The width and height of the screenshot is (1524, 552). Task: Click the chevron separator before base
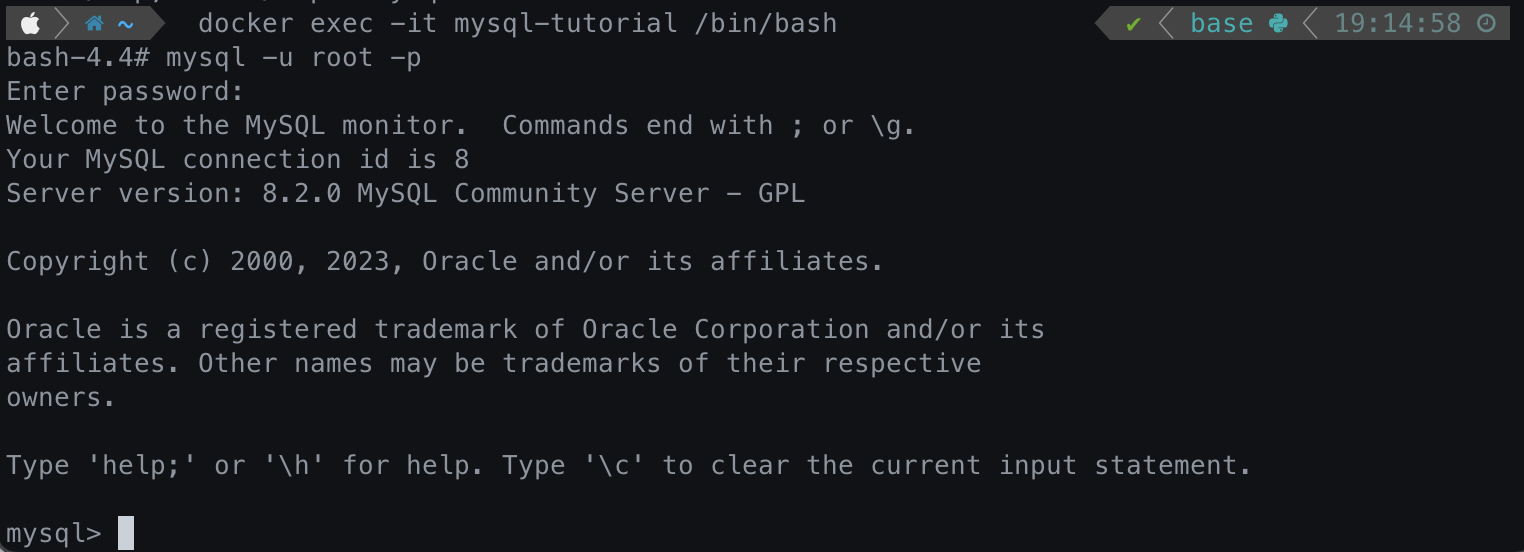[1166, 23]
